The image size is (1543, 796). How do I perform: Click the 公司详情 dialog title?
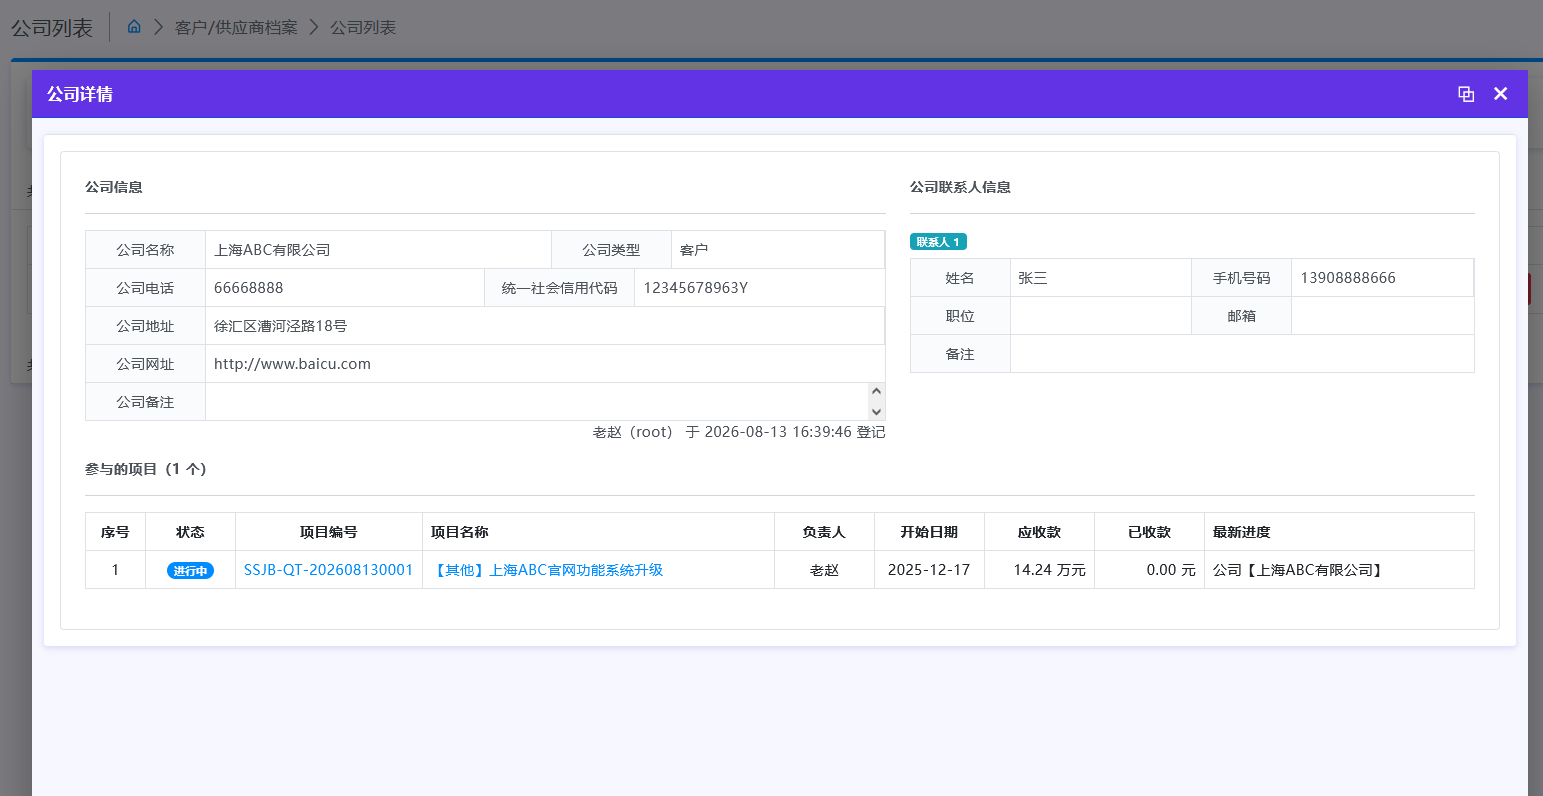click(x=80, y=94)
